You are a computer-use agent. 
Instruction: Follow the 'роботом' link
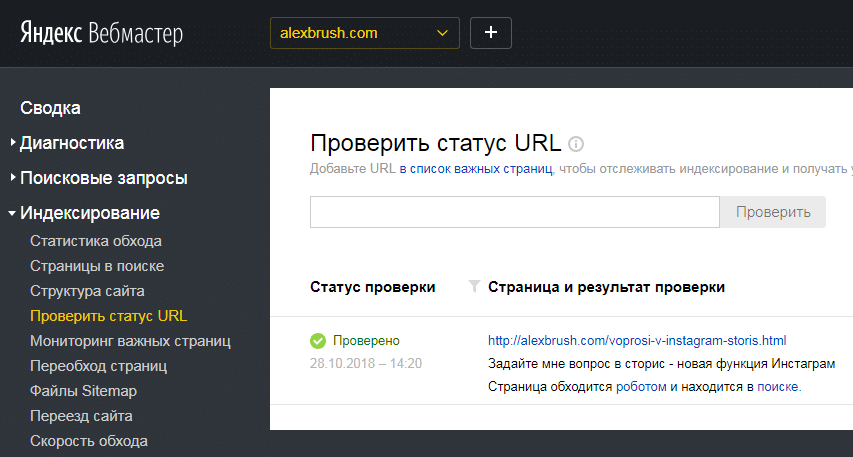click(641, 387)
